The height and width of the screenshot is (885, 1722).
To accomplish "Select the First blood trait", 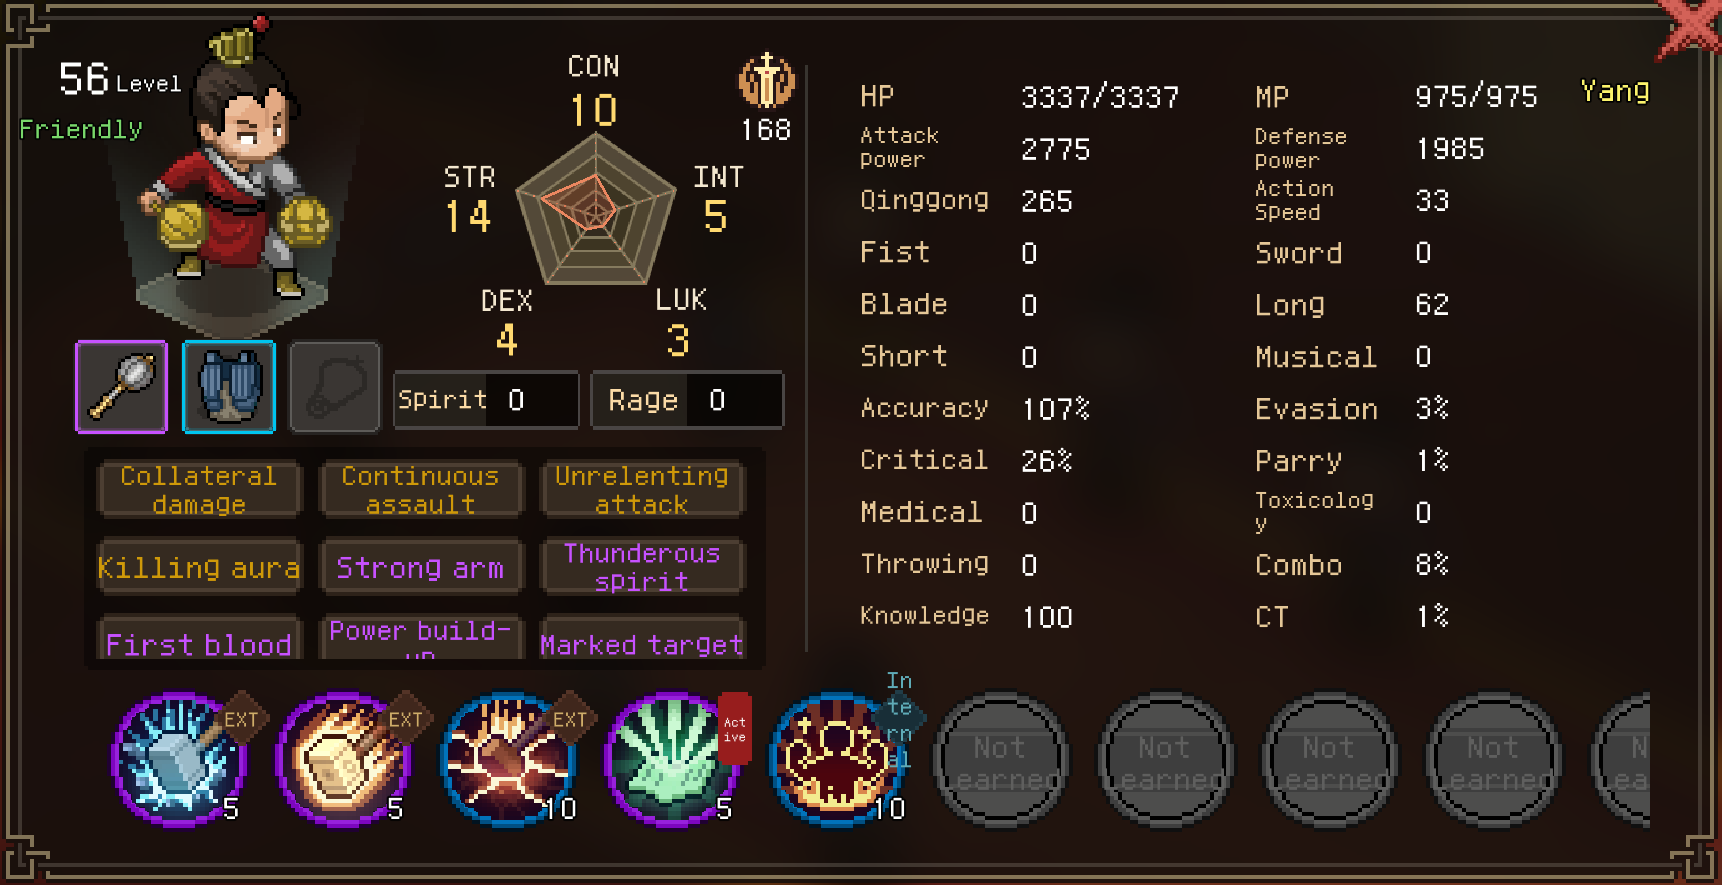I will (x=199, y=638).
